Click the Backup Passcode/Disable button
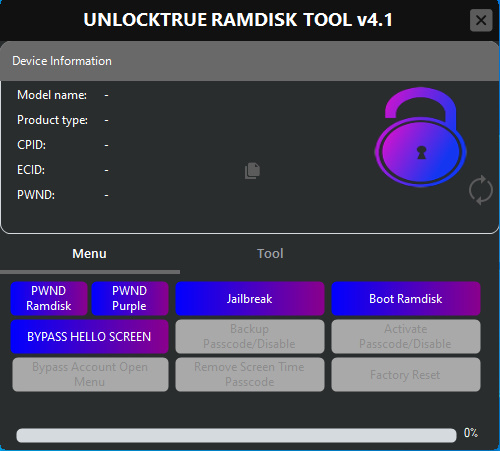Screen dimensions: 500x451 [250, 337]
